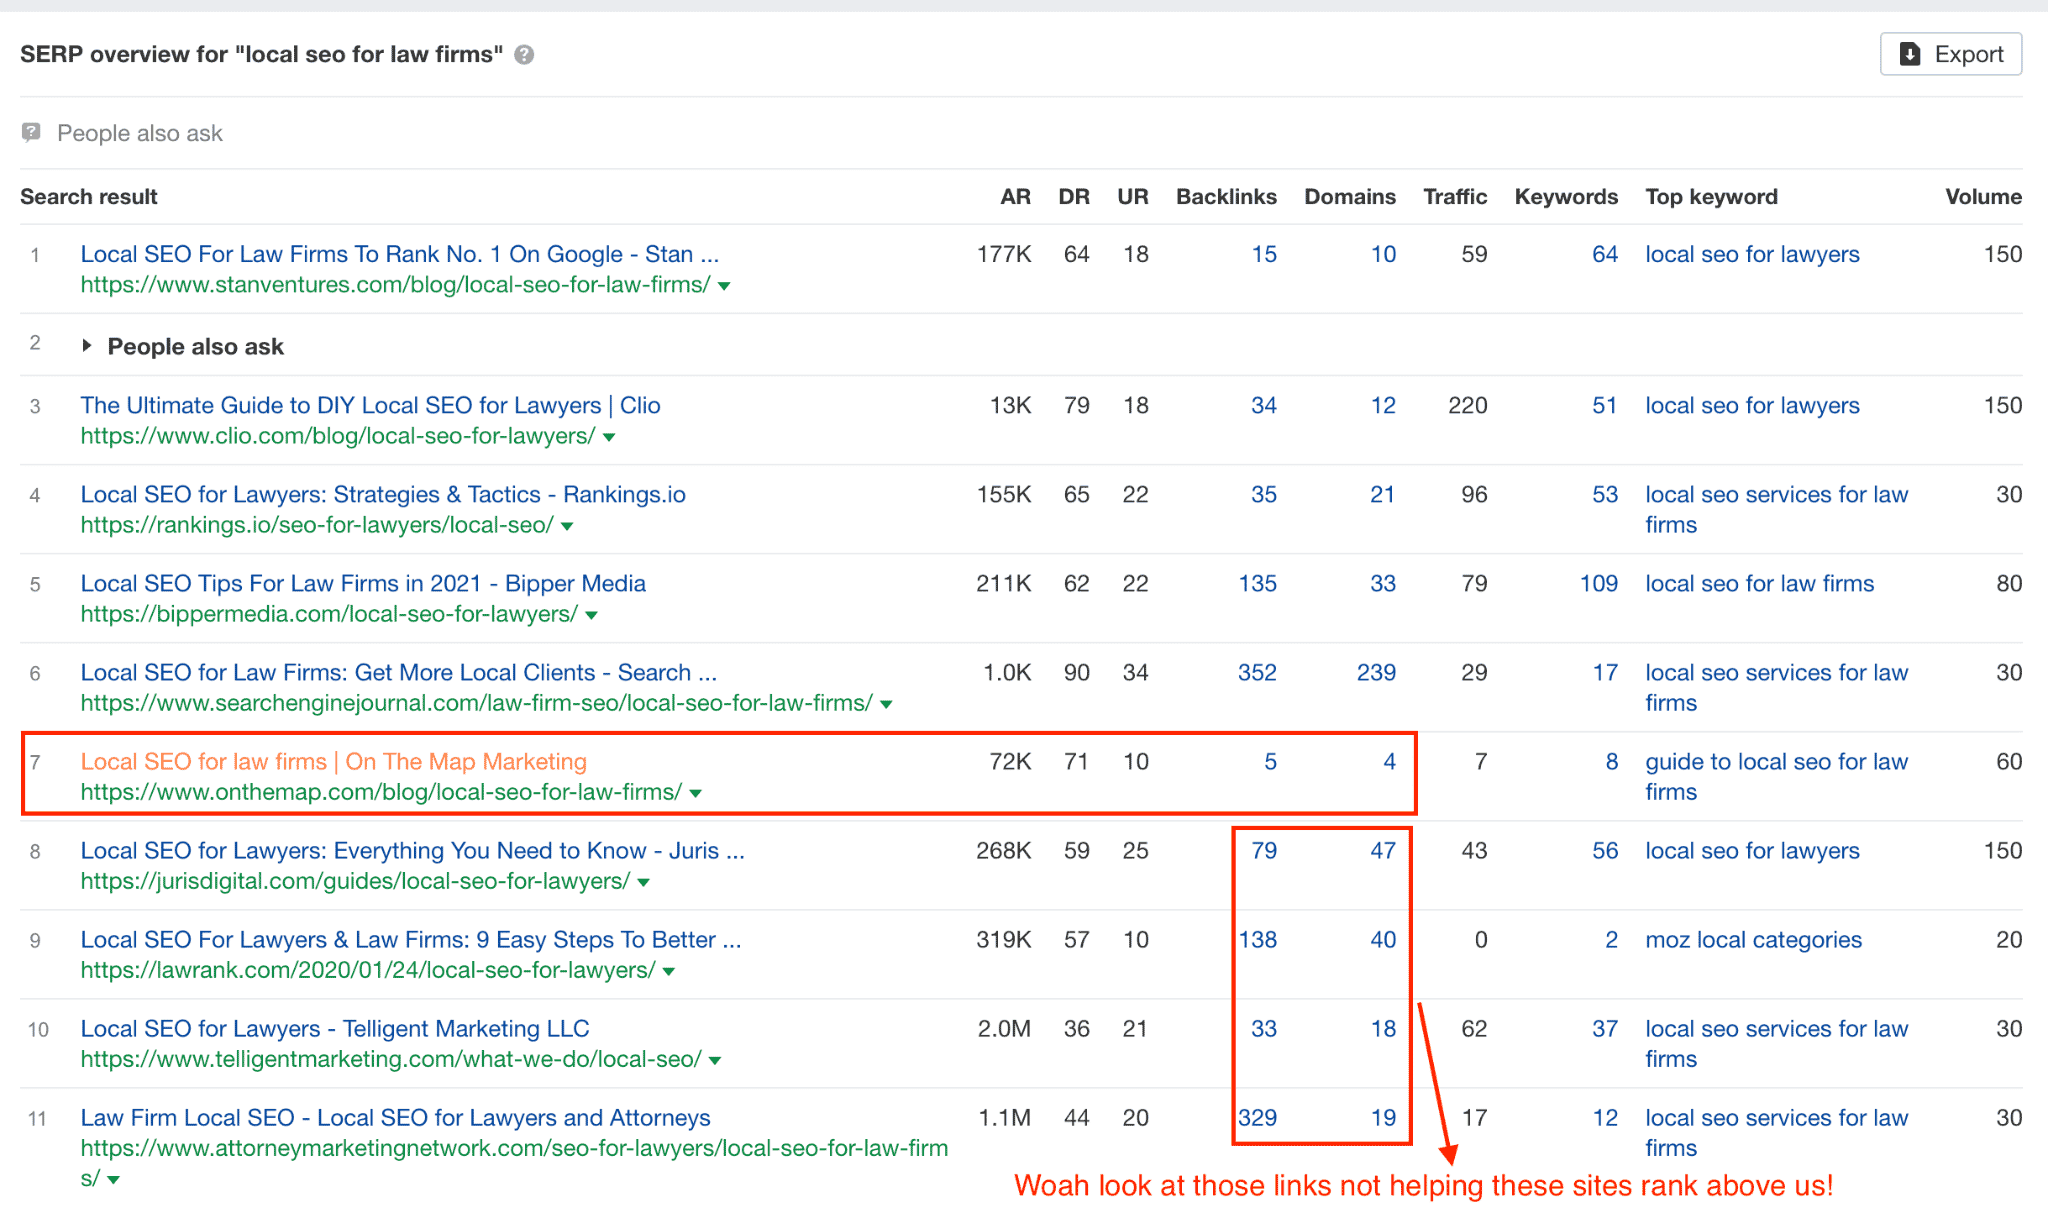Open 'Local SEO For Law Firms To Rank No. 1' result title
This screenshot has height=1221, width=2048.
400,254
